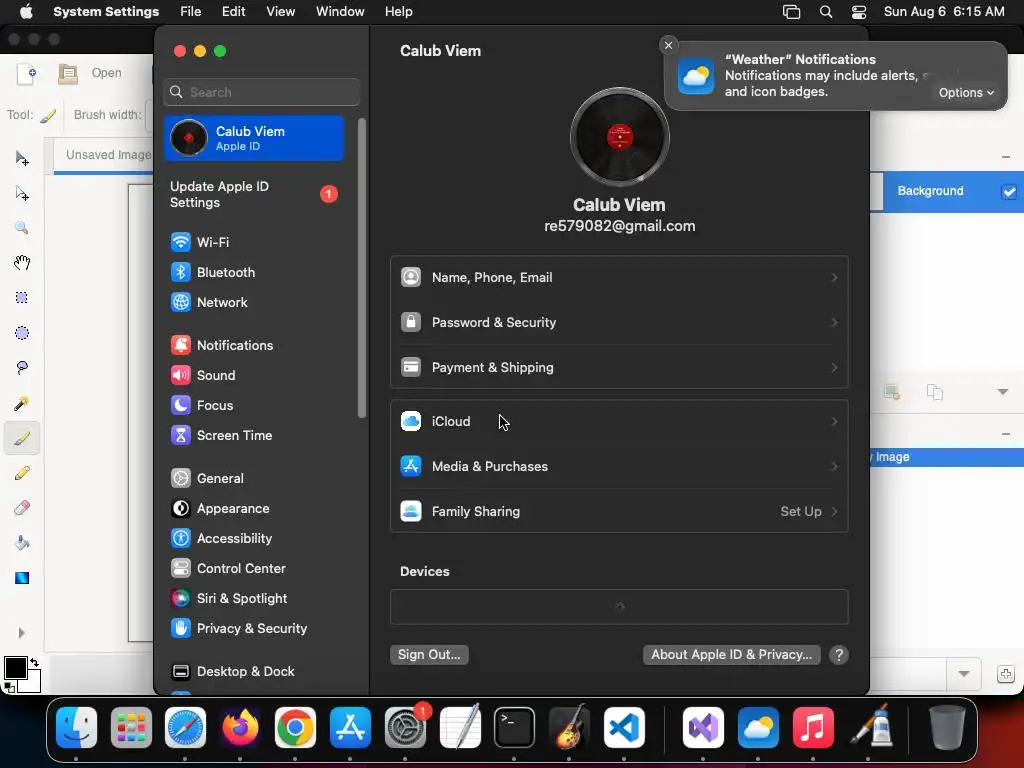Select the Gradient tool in toolbox
This screenshot has width=1024, height=768.
point(22,578)
